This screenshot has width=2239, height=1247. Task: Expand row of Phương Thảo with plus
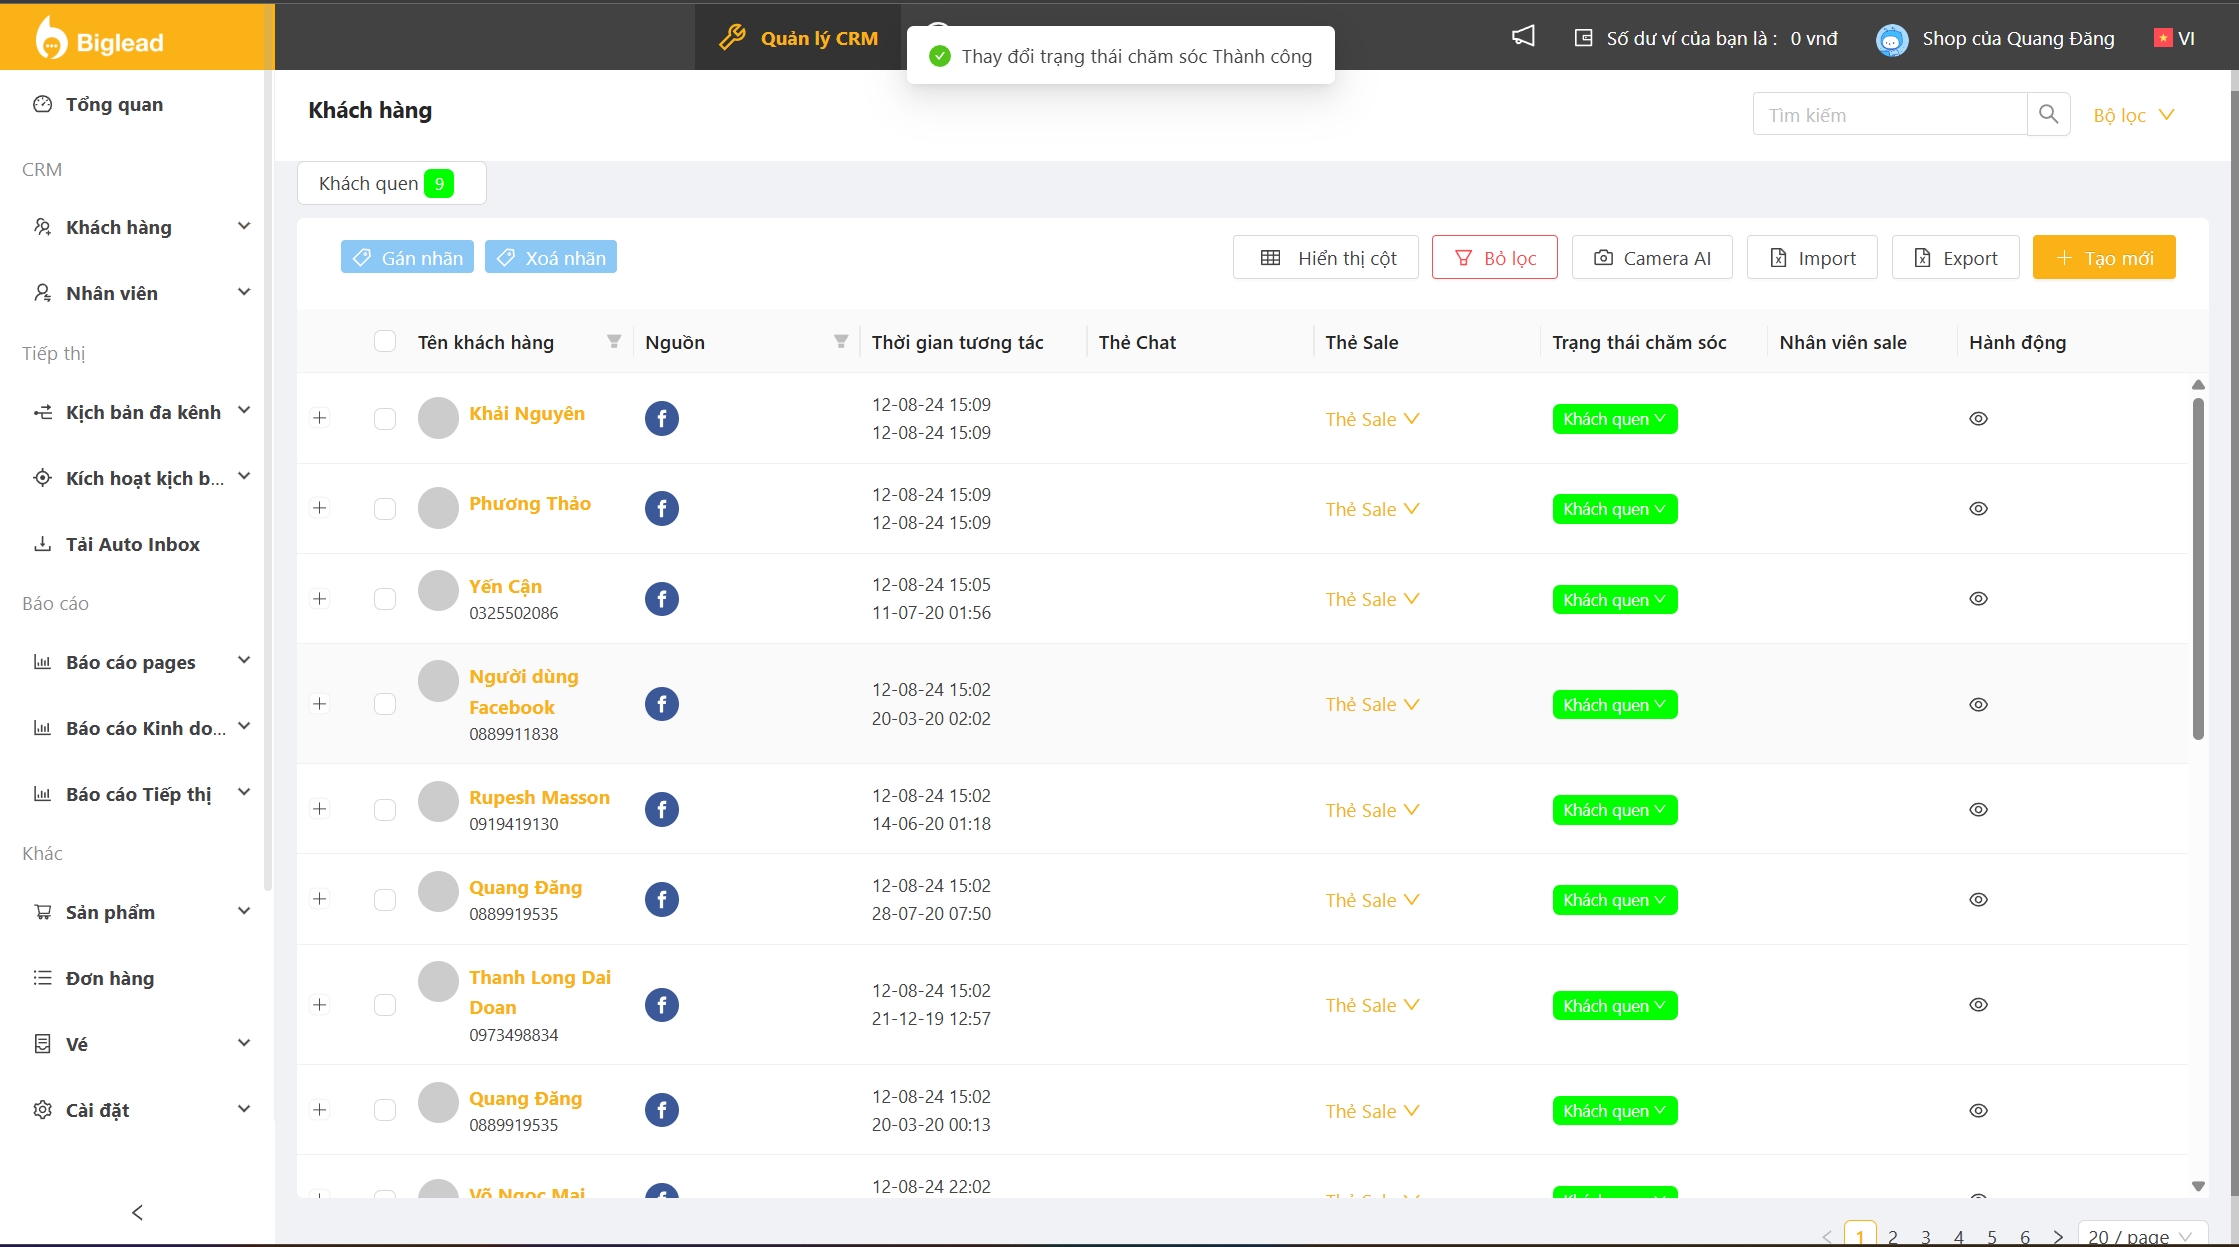click(320, 508)
